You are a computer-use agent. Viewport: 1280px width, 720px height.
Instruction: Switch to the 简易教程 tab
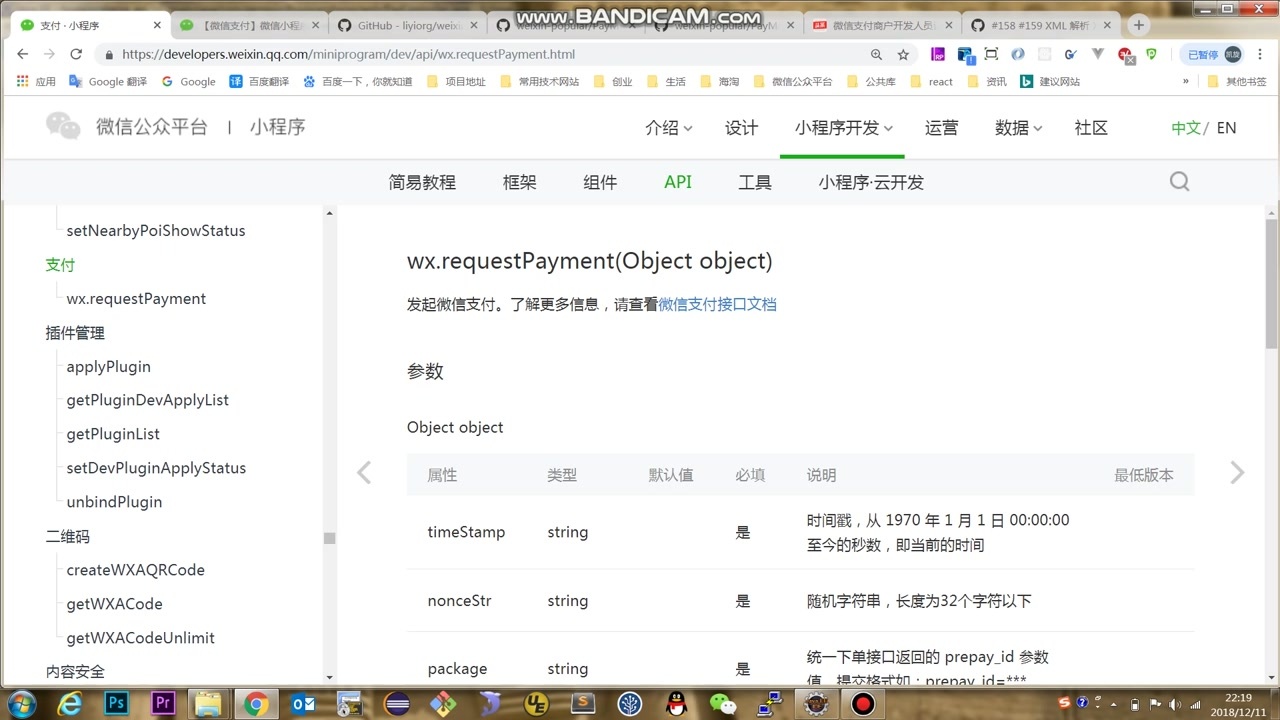click(x=422, y=182)
